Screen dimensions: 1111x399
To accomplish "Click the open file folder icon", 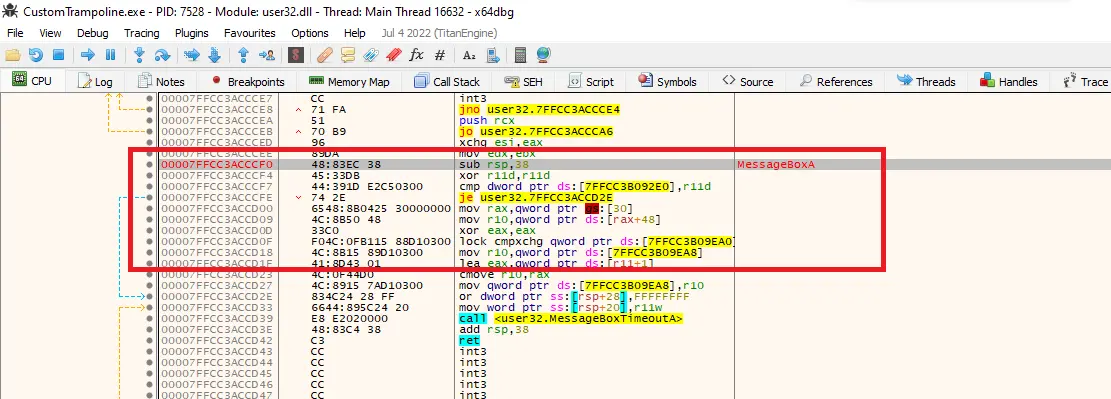I will (x=12, y=55).
